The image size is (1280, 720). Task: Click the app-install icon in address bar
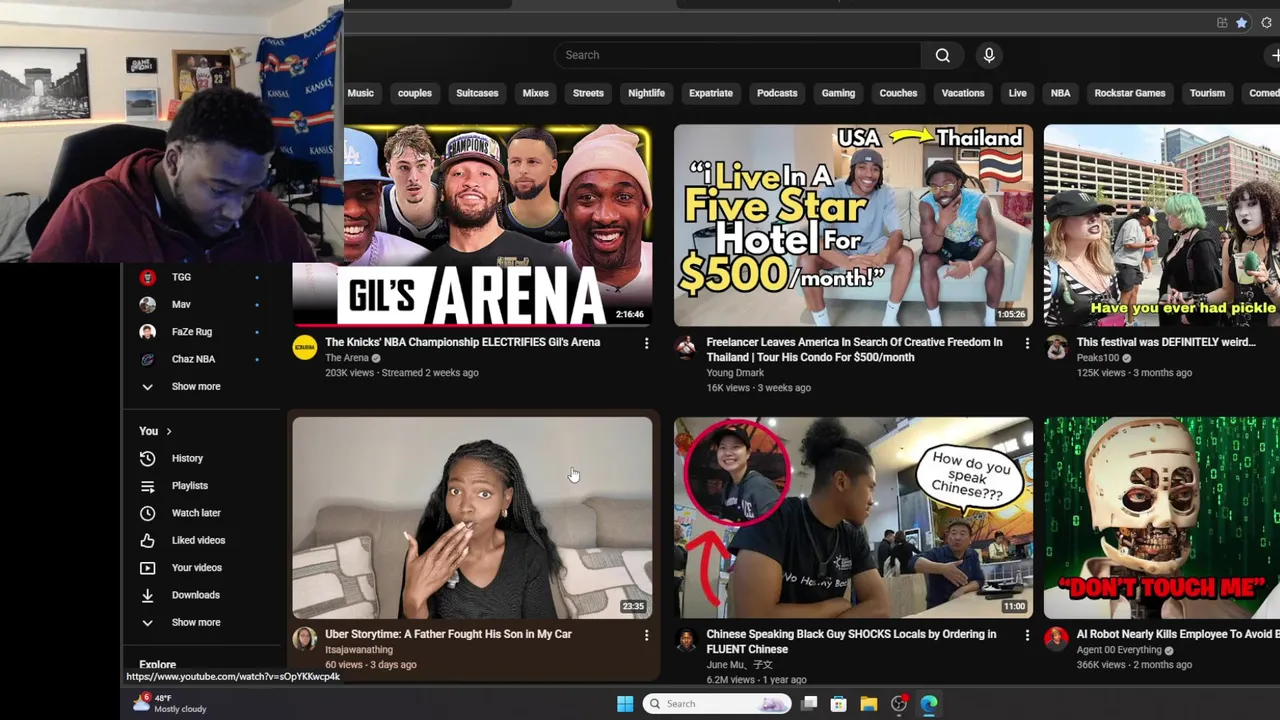1222,22
